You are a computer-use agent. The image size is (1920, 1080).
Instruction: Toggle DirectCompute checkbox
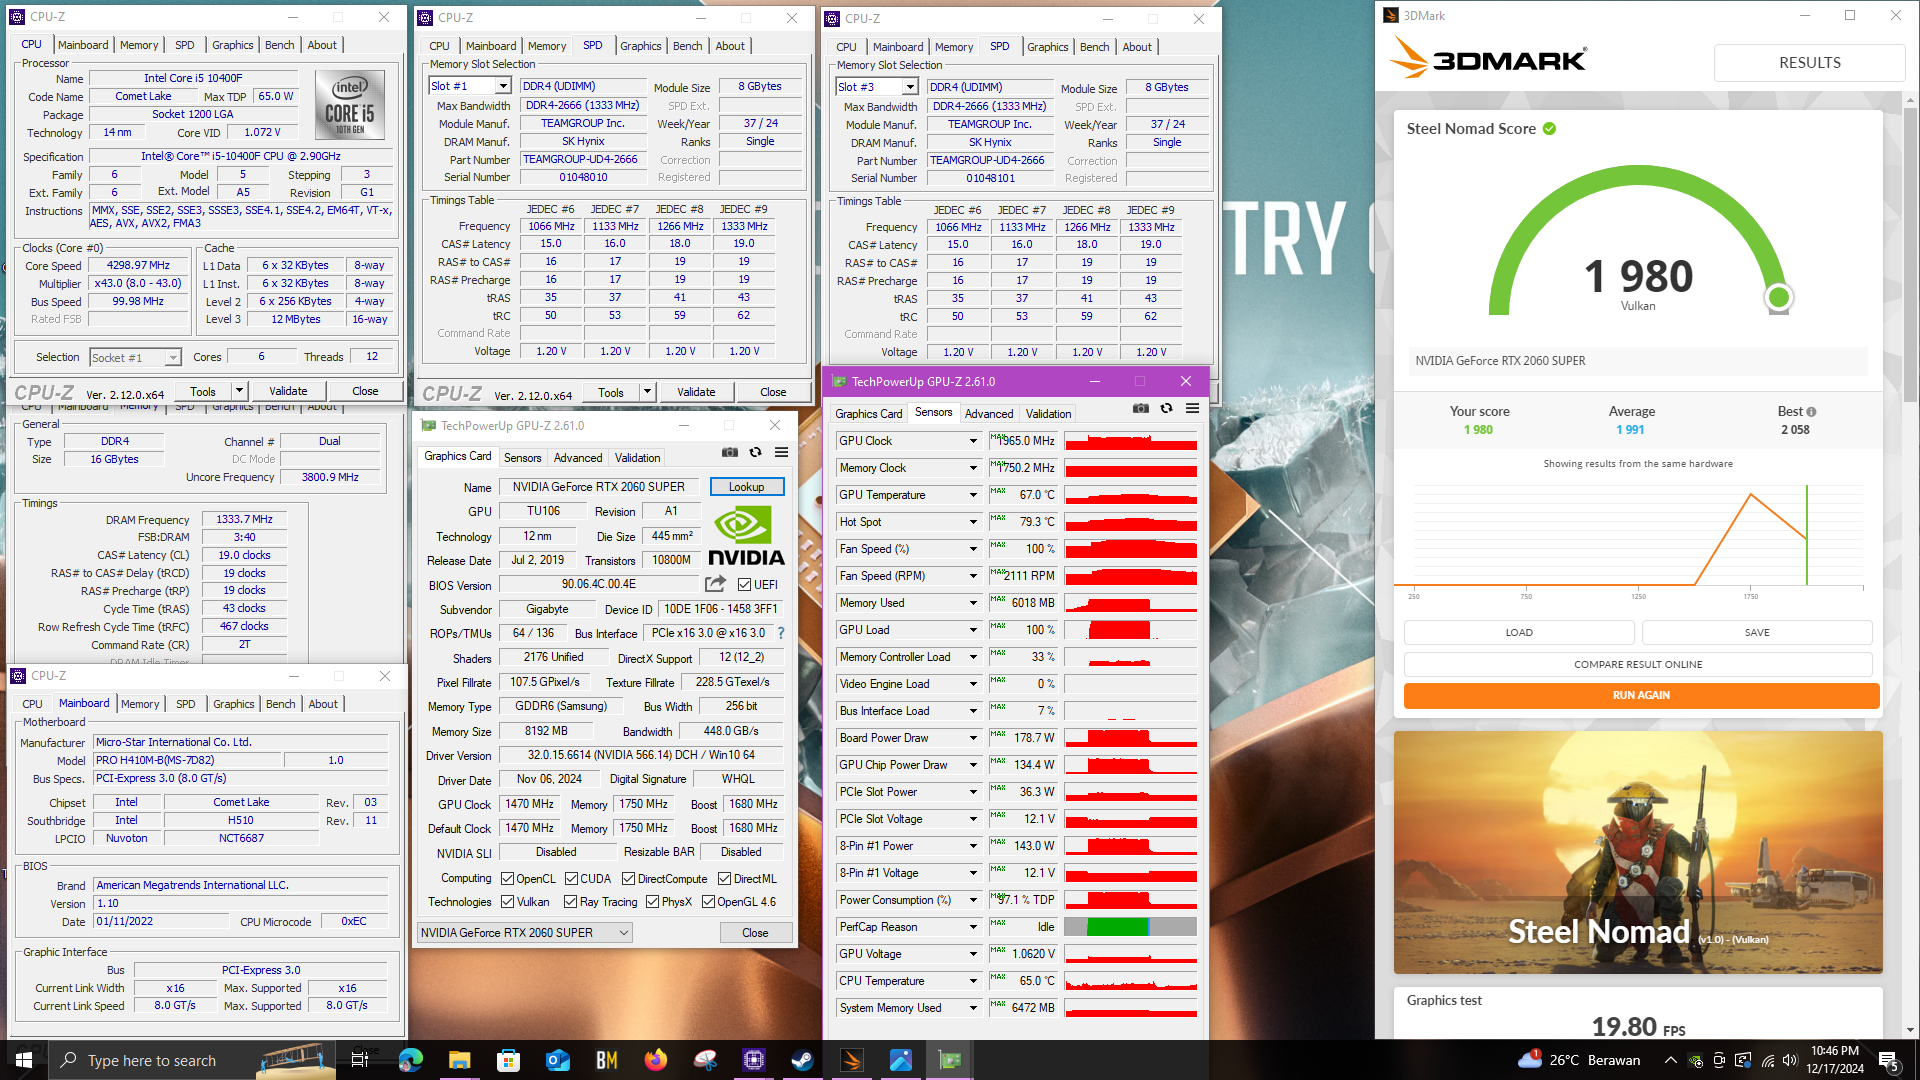(x=628, y=879)
